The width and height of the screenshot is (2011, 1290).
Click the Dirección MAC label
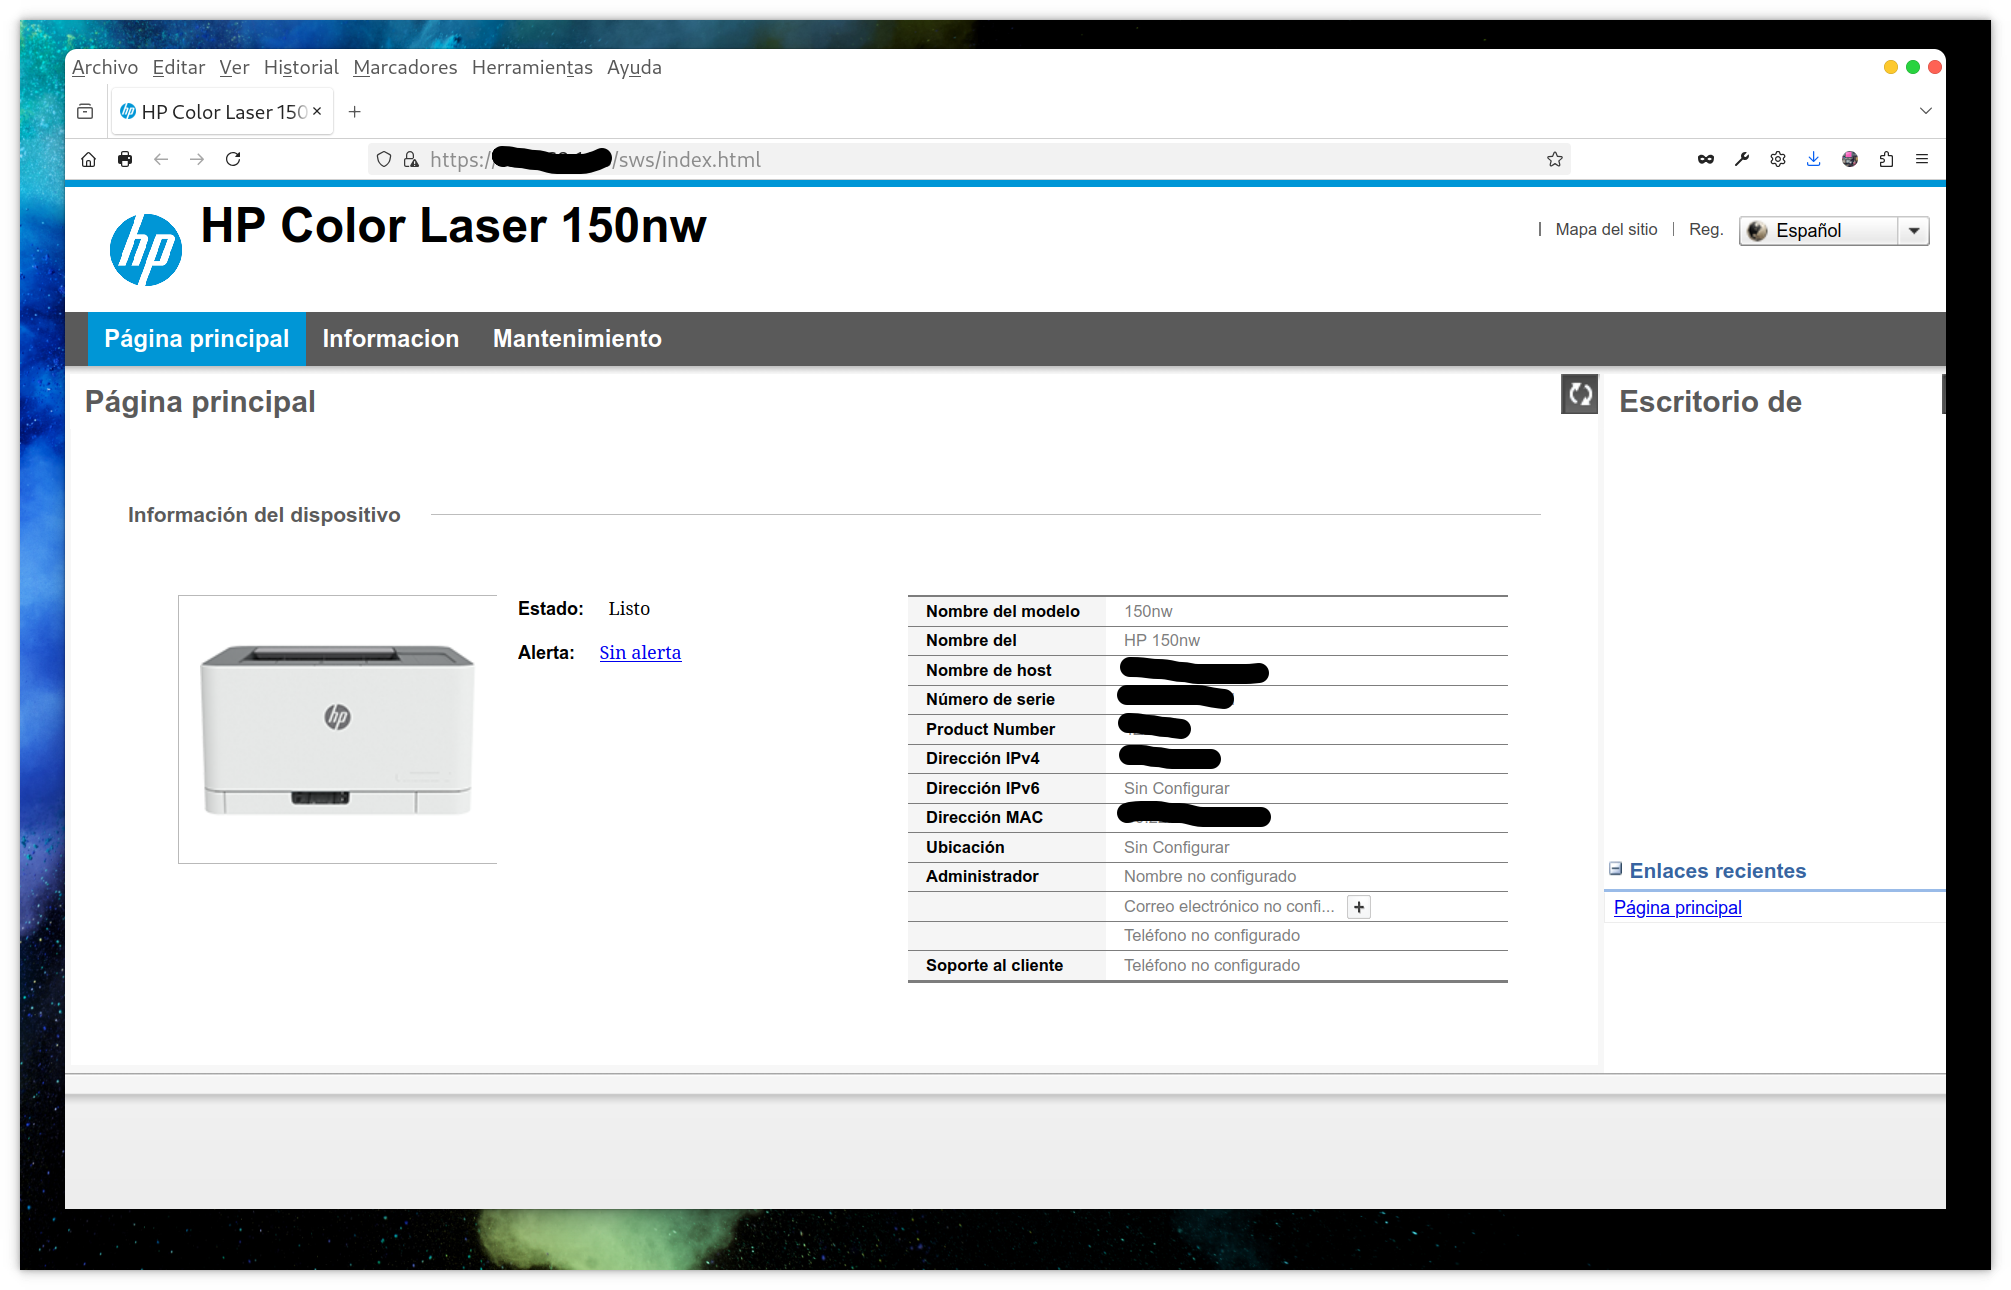coord(984,817)
